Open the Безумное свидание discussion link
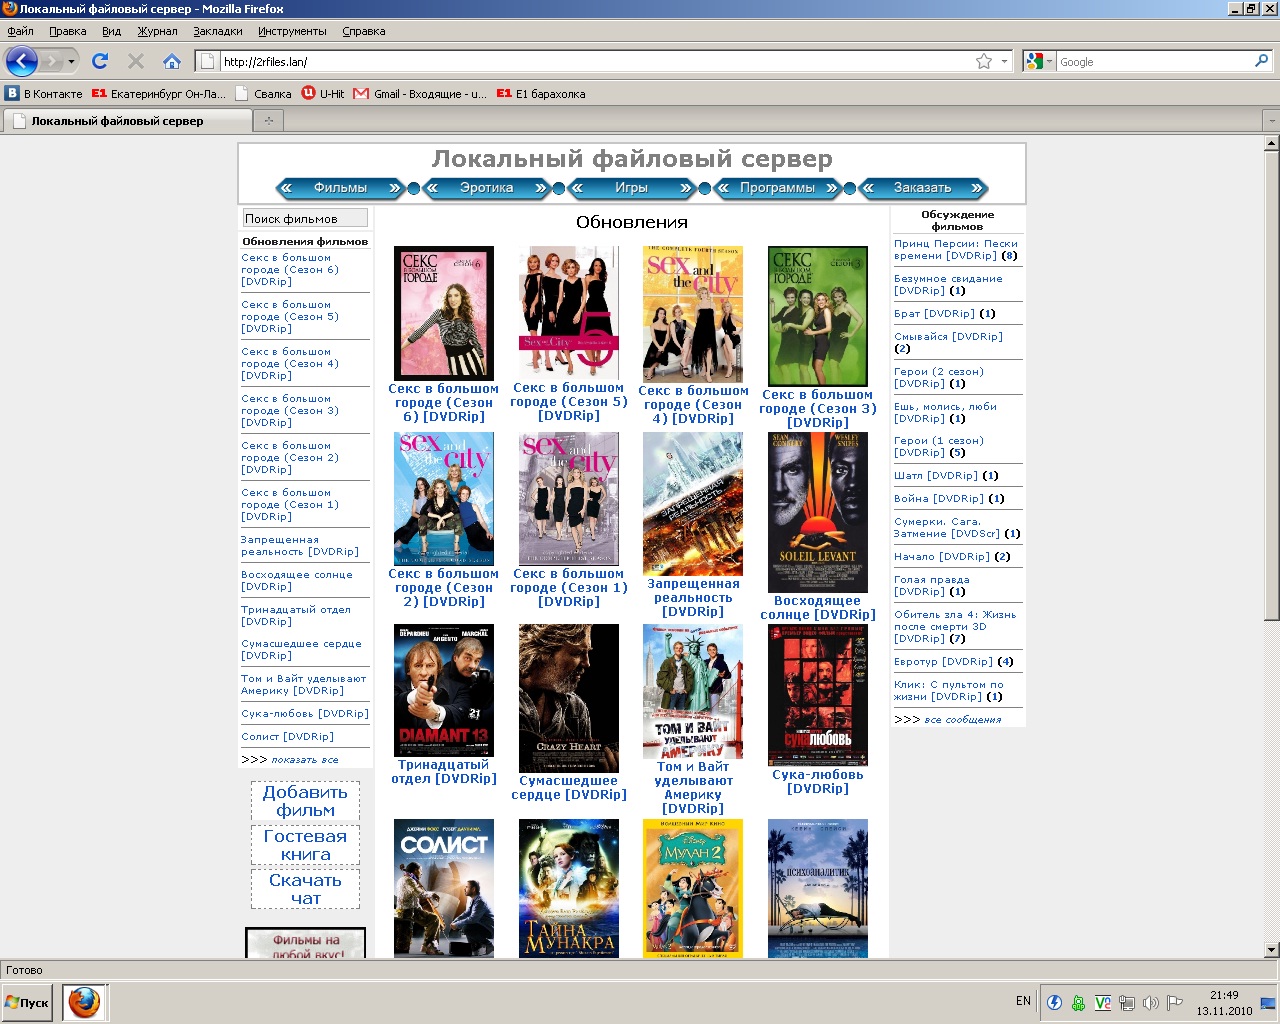Image resolution: width=1280 pixels, height=1024 pixels. point(948,285)
